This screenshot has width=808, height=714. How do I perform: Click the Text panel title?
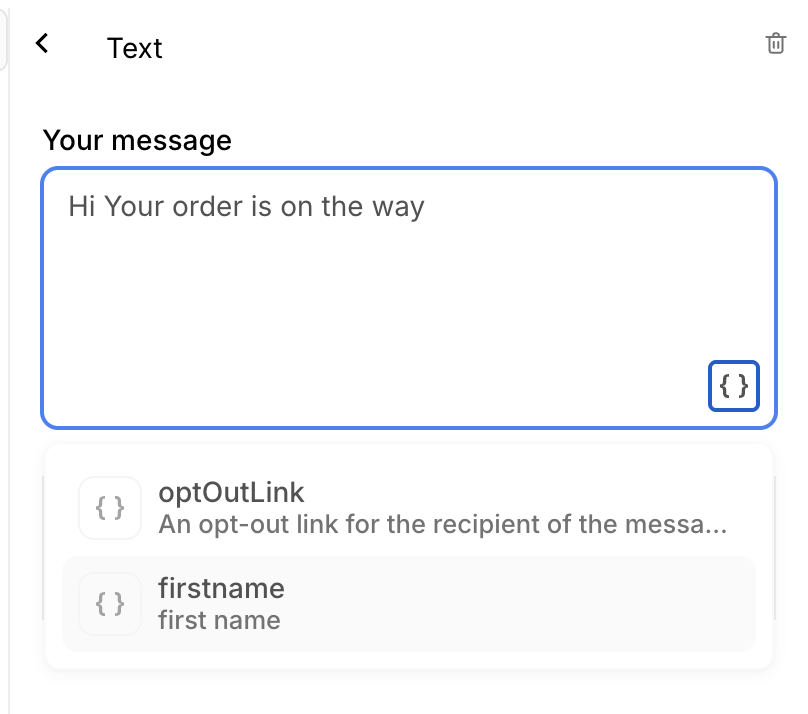(x=135, y=48)
